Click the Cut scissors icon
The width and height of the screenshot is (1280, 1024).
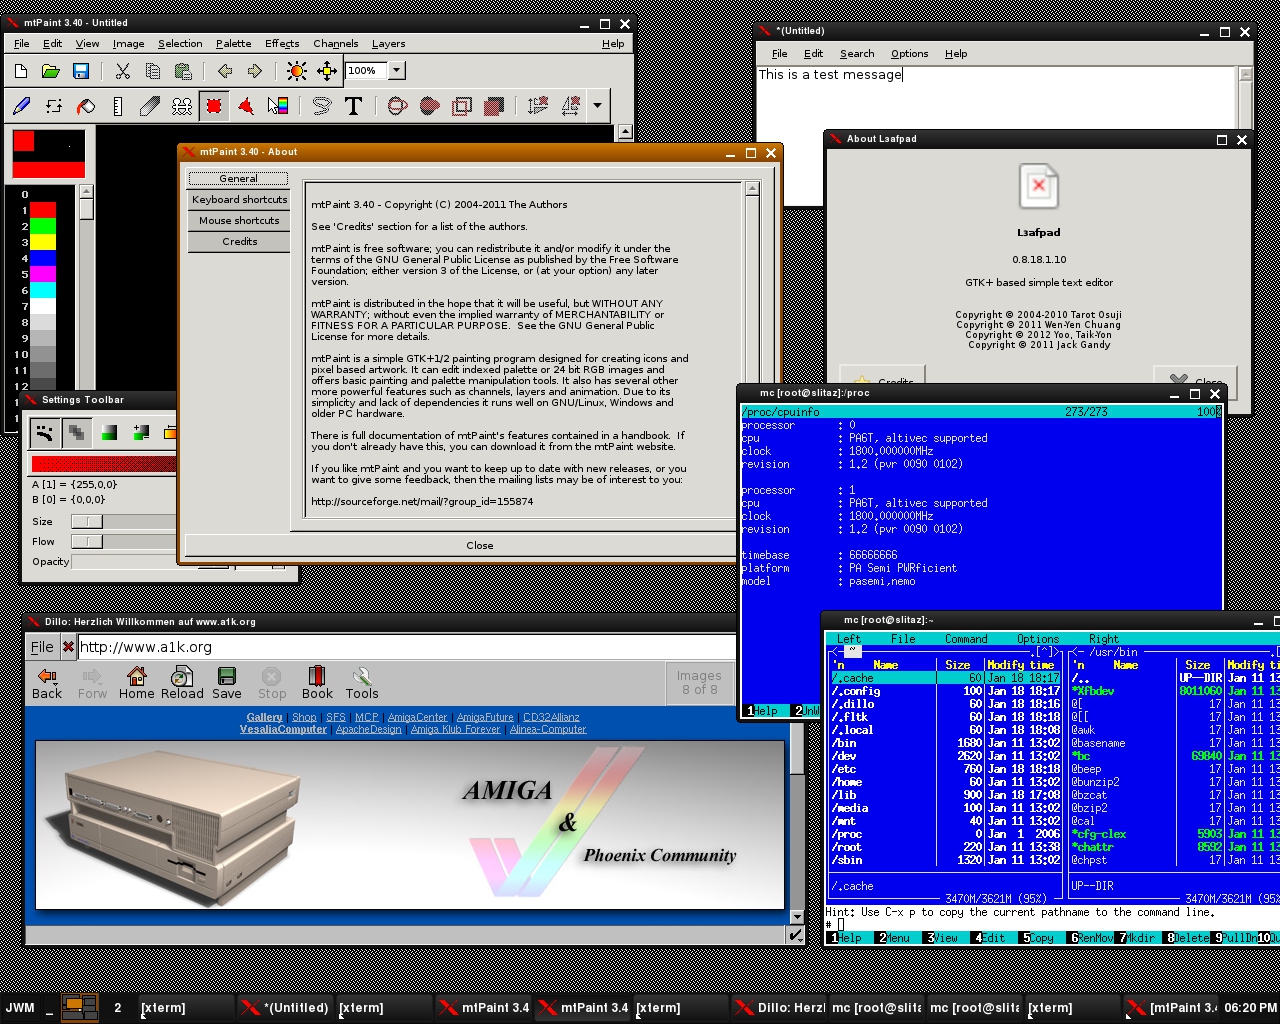[122, 71]
